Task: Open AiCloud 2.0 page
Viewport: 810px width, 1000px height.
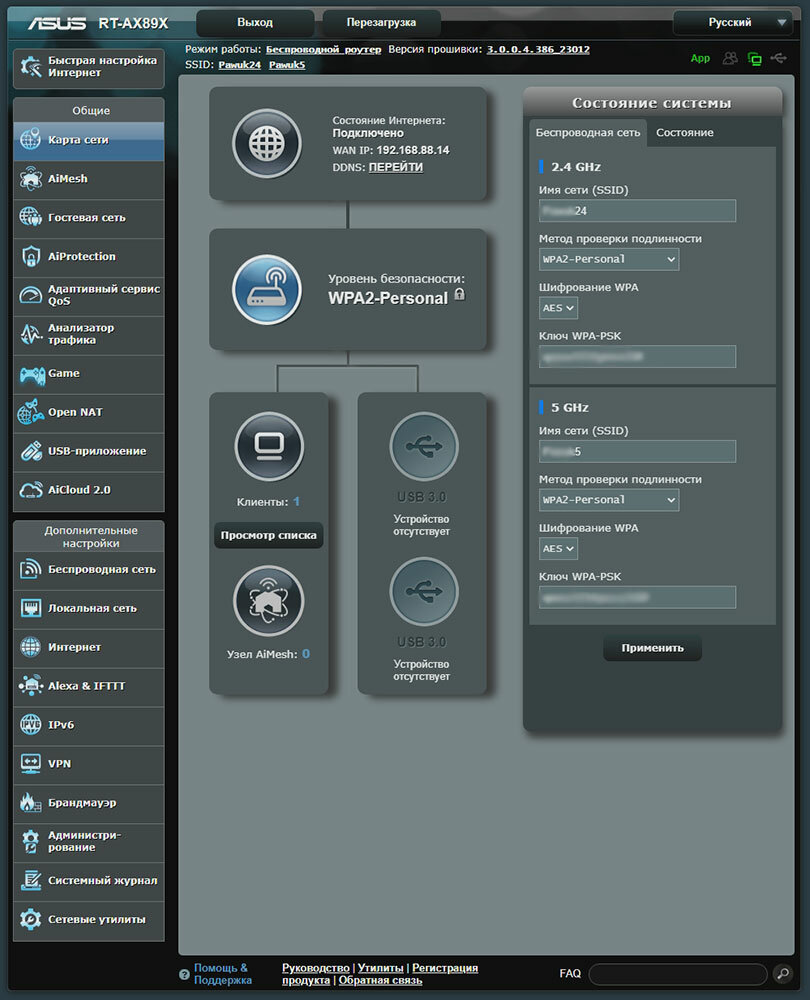Action: [x=89, y=490]
